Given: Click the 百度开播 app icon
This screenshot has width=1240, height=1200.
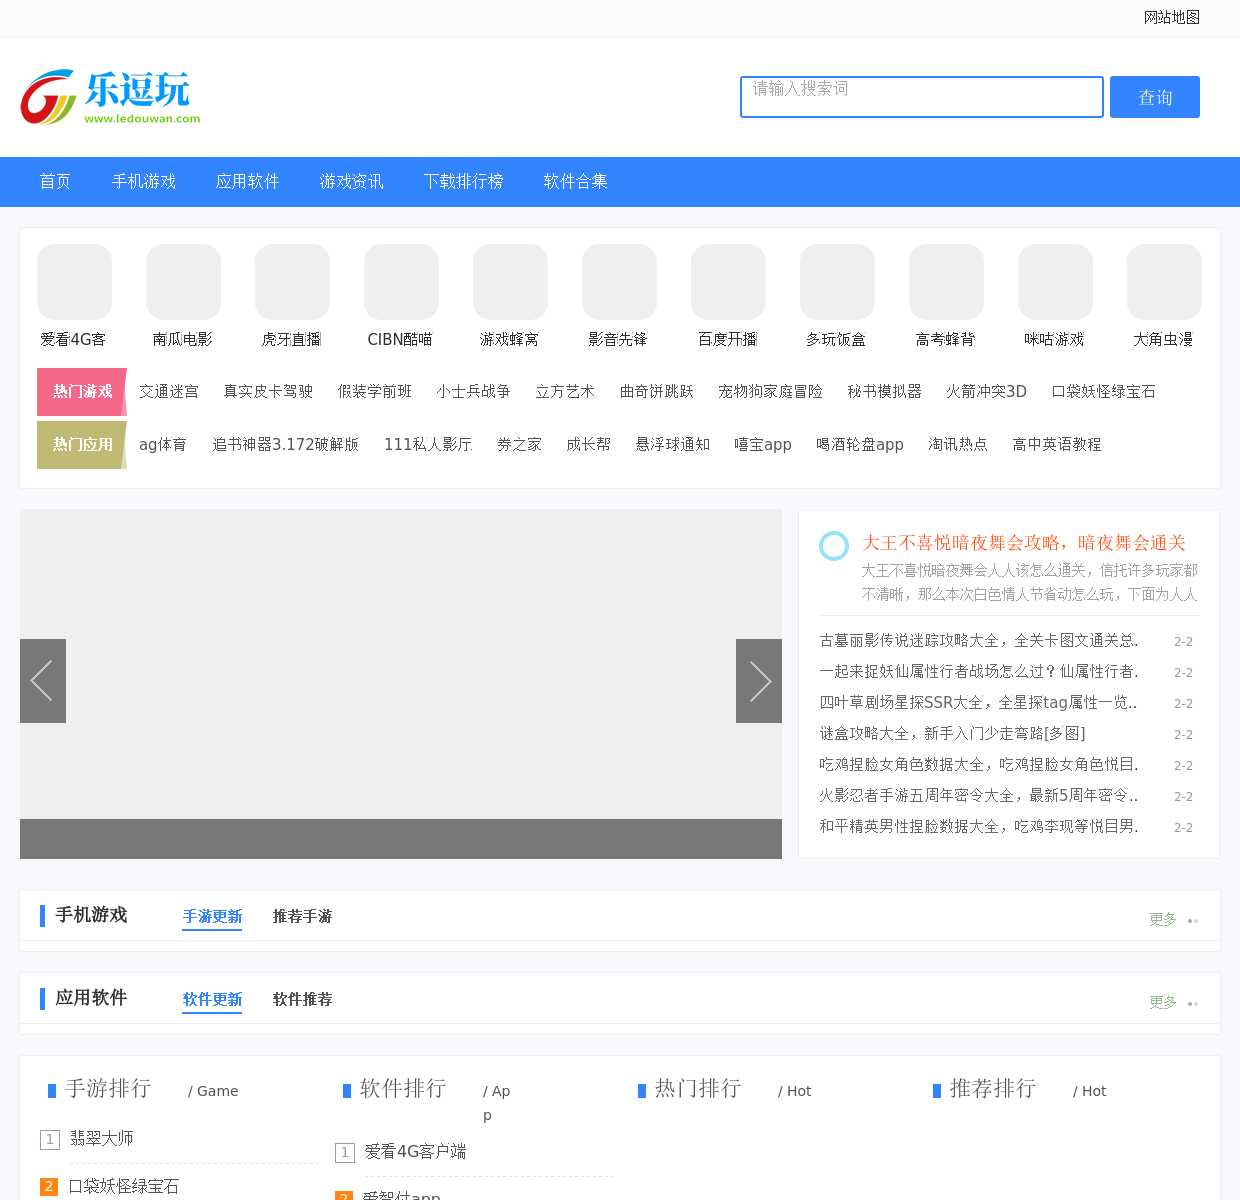Looking at the screenshot, I should click(728, 282).
